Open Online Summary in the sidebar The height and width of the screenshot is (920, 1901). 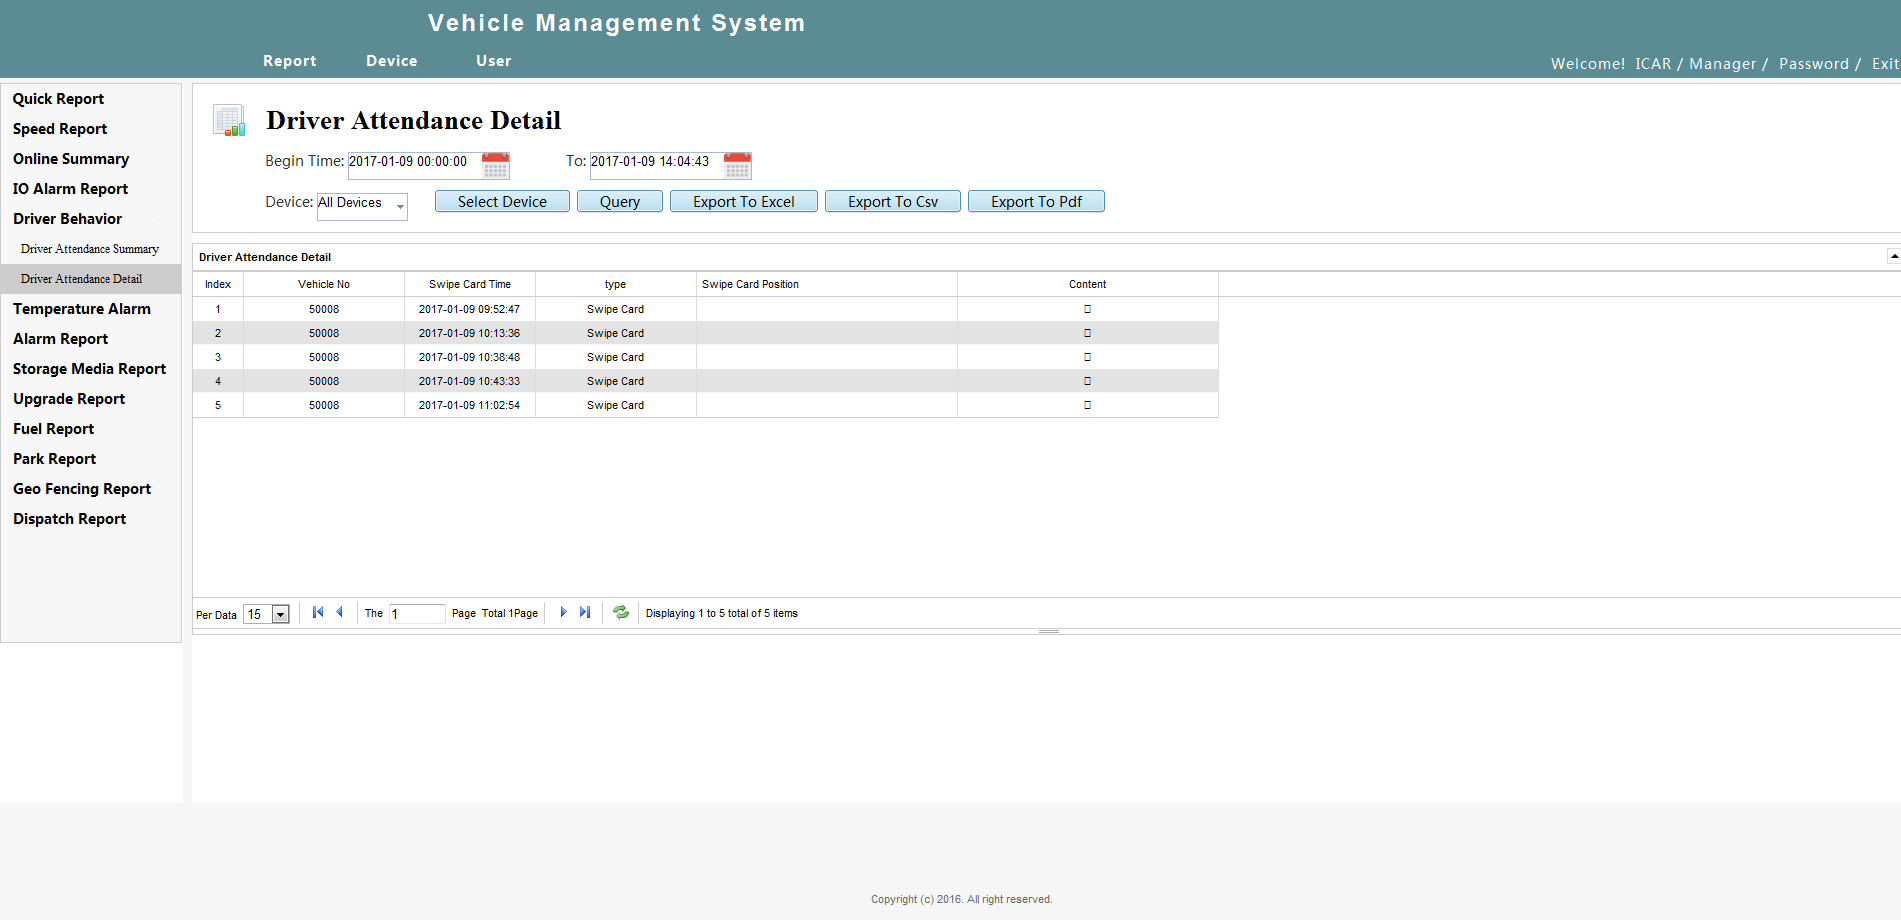coord(71,159)
